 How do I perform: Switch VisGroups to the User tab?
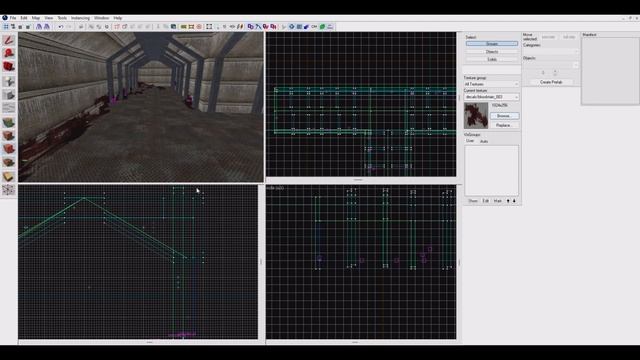(470, 141)
